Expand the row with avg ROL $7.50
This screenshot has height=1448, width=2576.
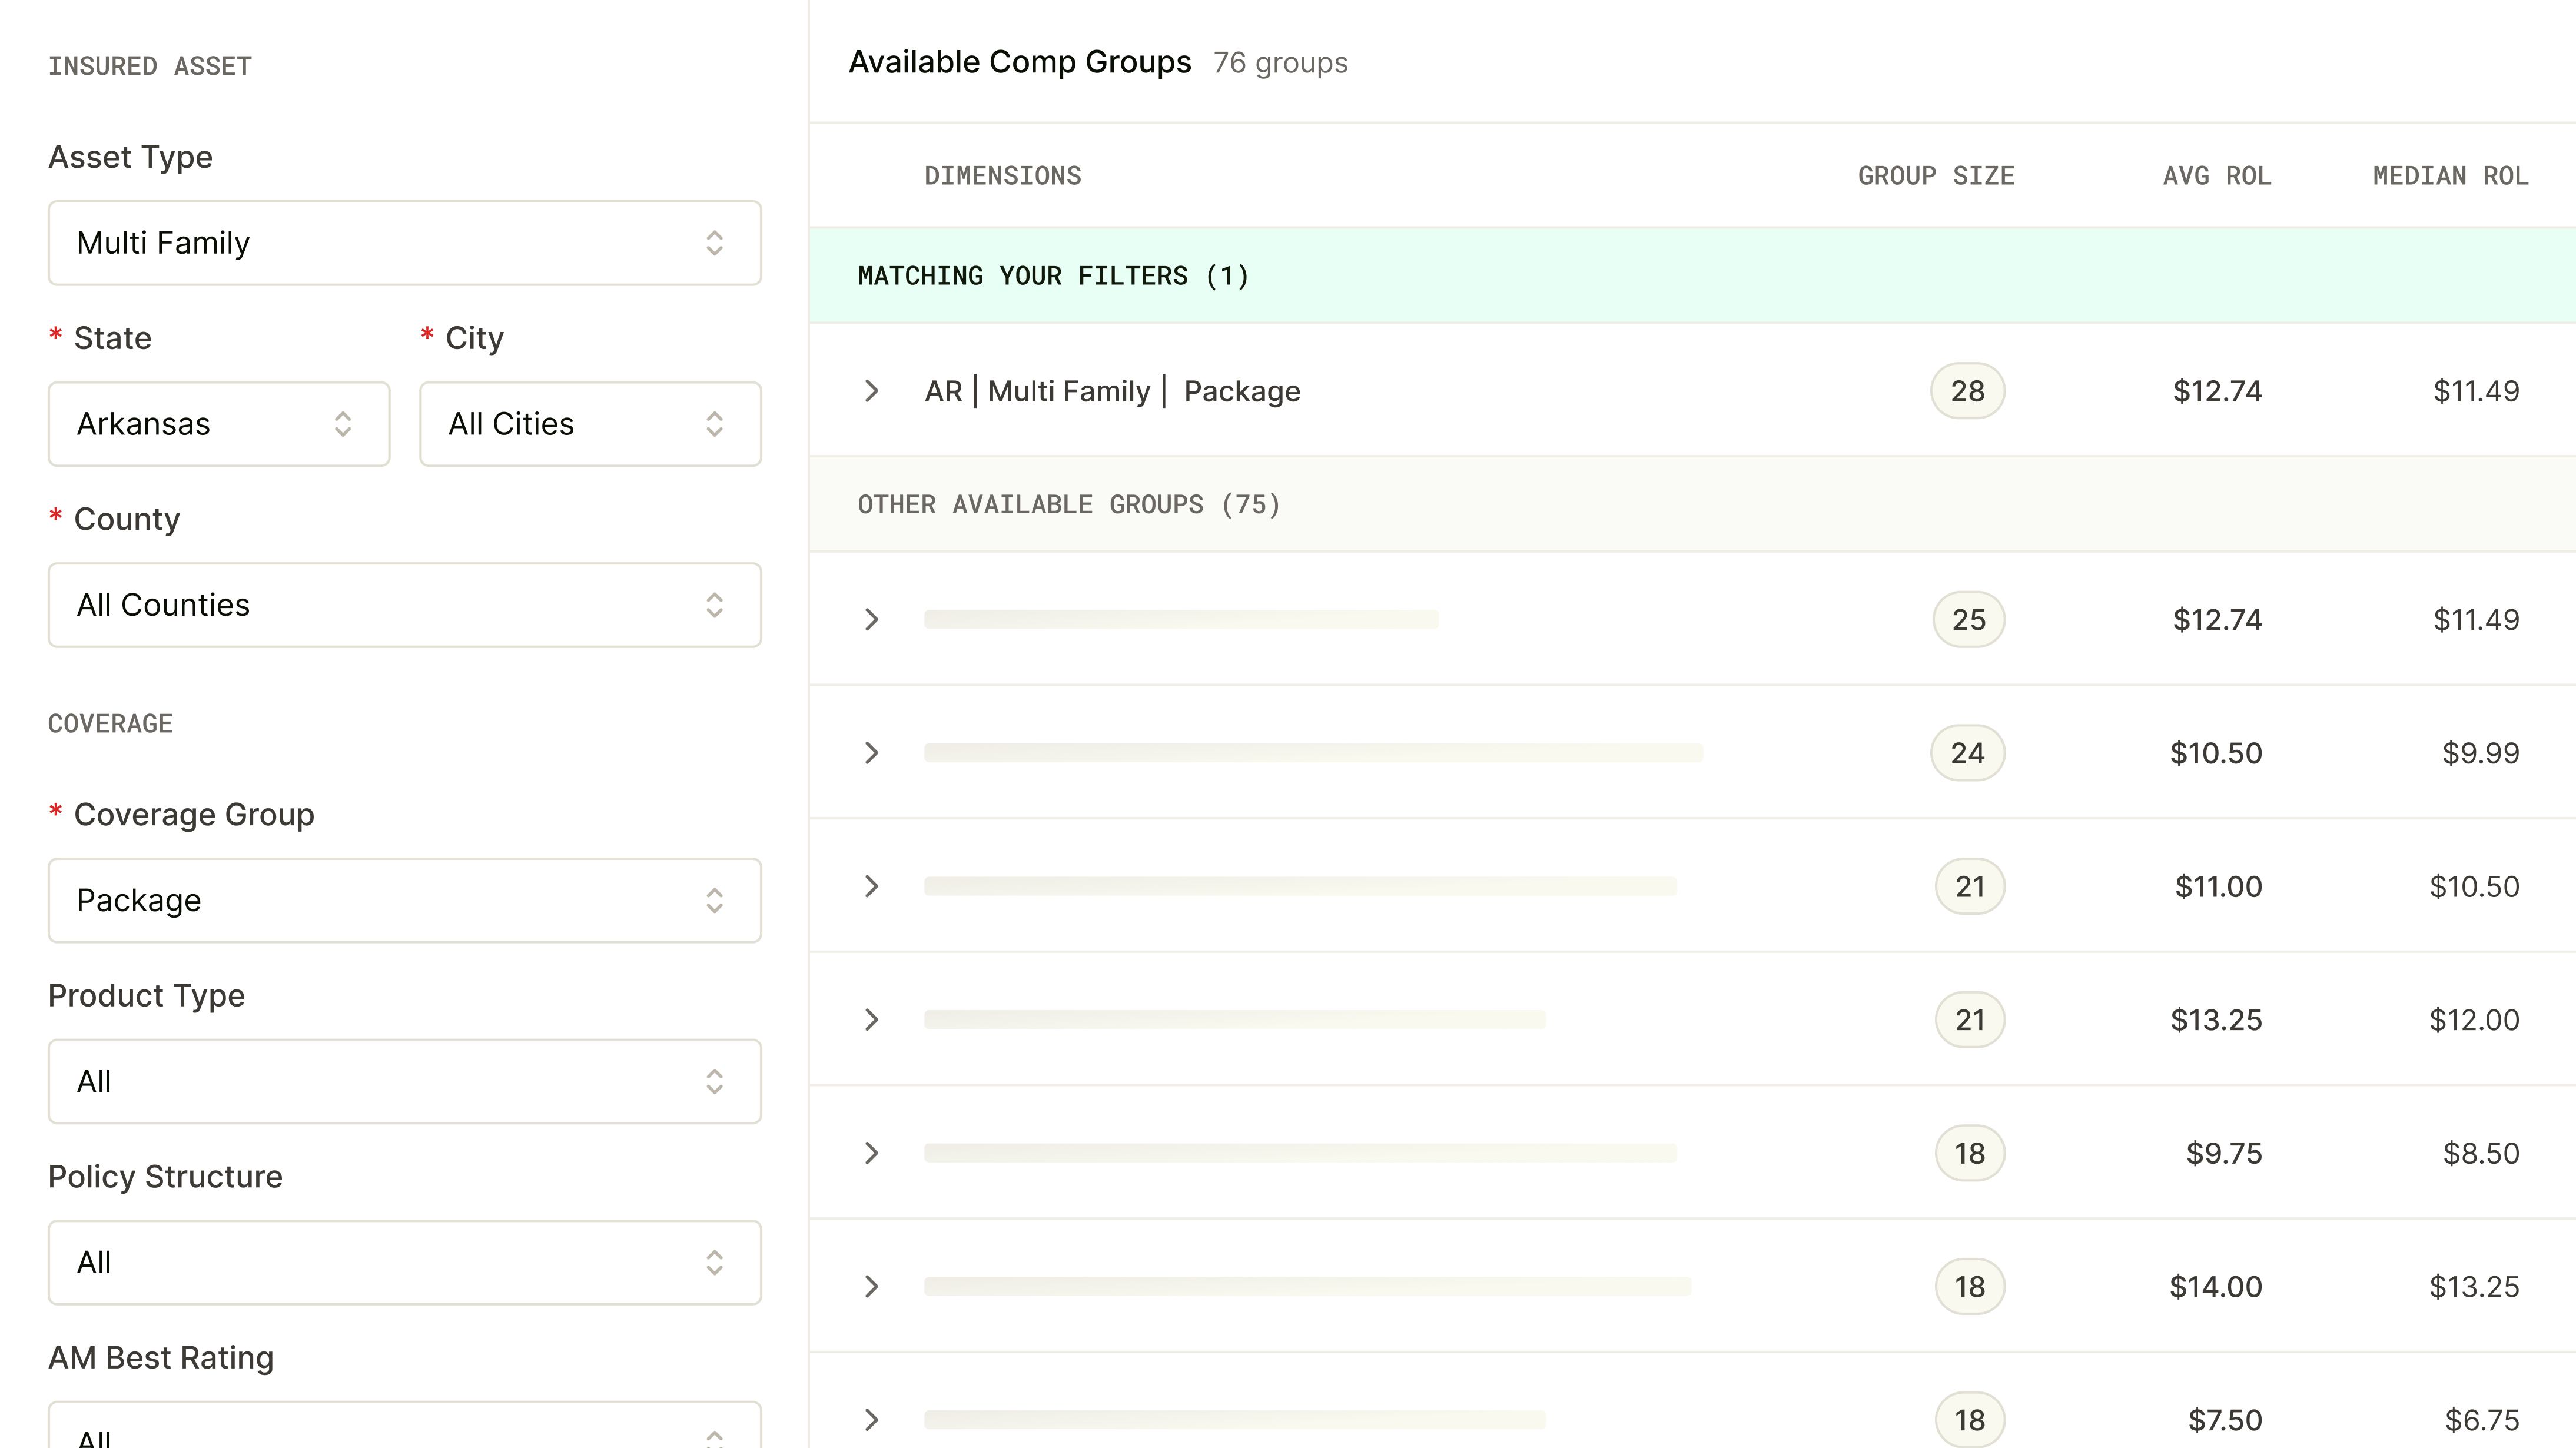click(x=871, y=1420)
